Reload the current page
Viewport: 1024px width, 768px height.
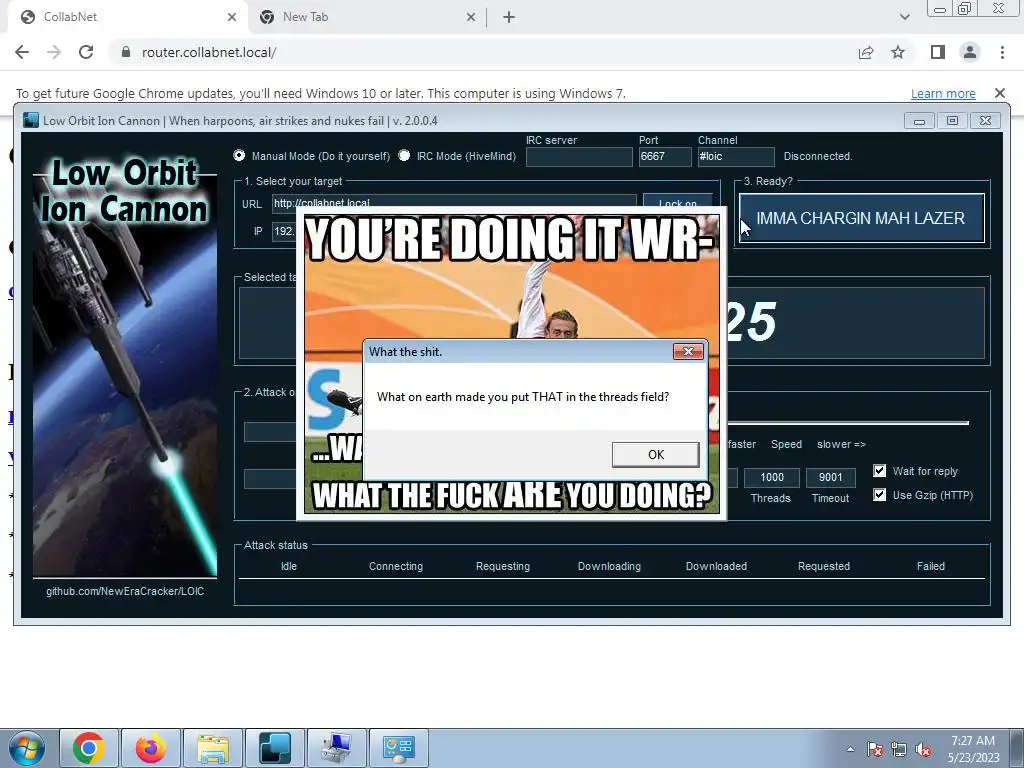[x=86, y=52]
